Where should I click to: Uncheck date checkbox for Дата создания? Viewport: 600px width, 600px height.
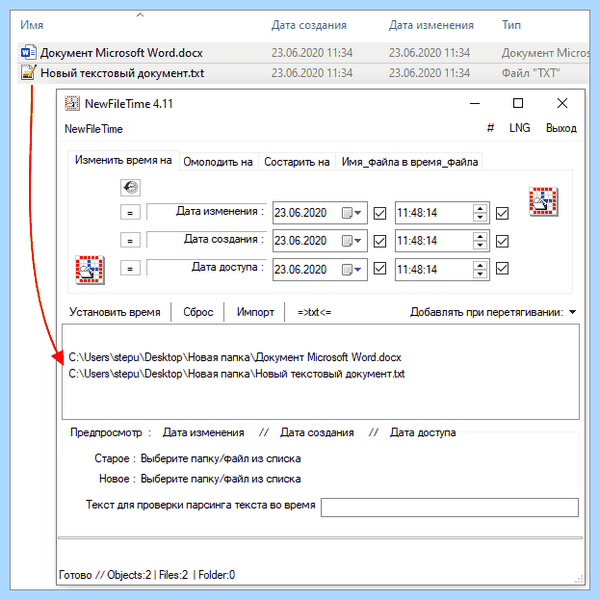click(x=380, y=241)
